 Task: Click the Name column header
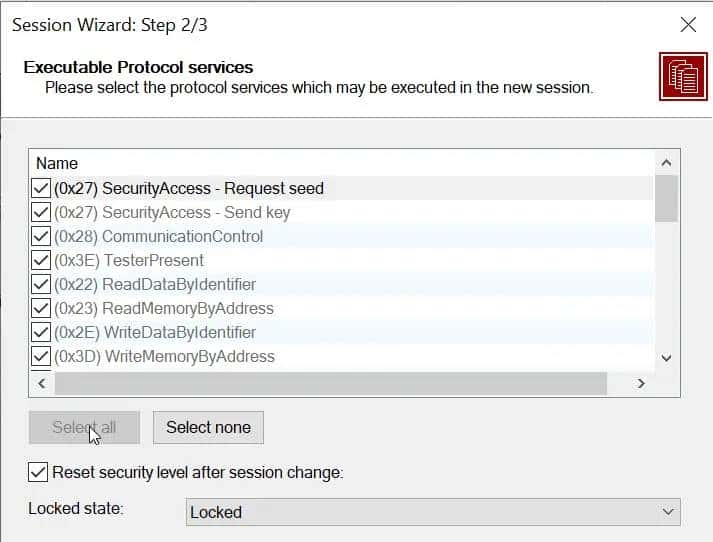click(x=57, y=163)
